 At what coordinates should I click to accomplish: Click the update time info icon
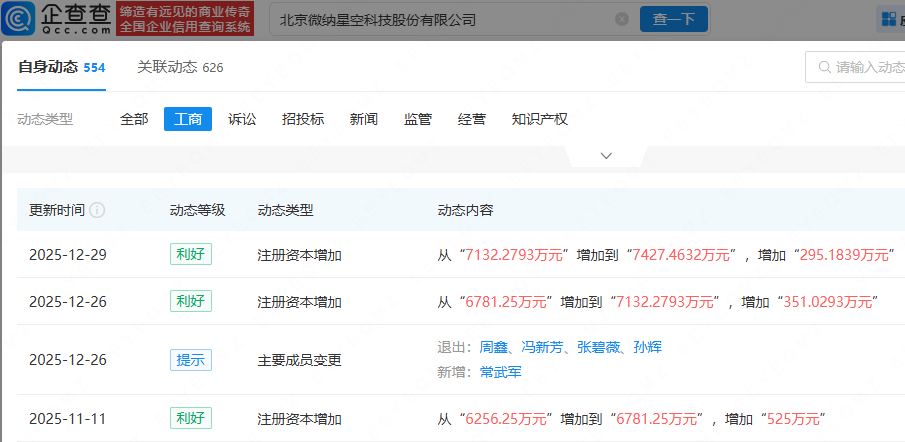(x=97, y=211)
